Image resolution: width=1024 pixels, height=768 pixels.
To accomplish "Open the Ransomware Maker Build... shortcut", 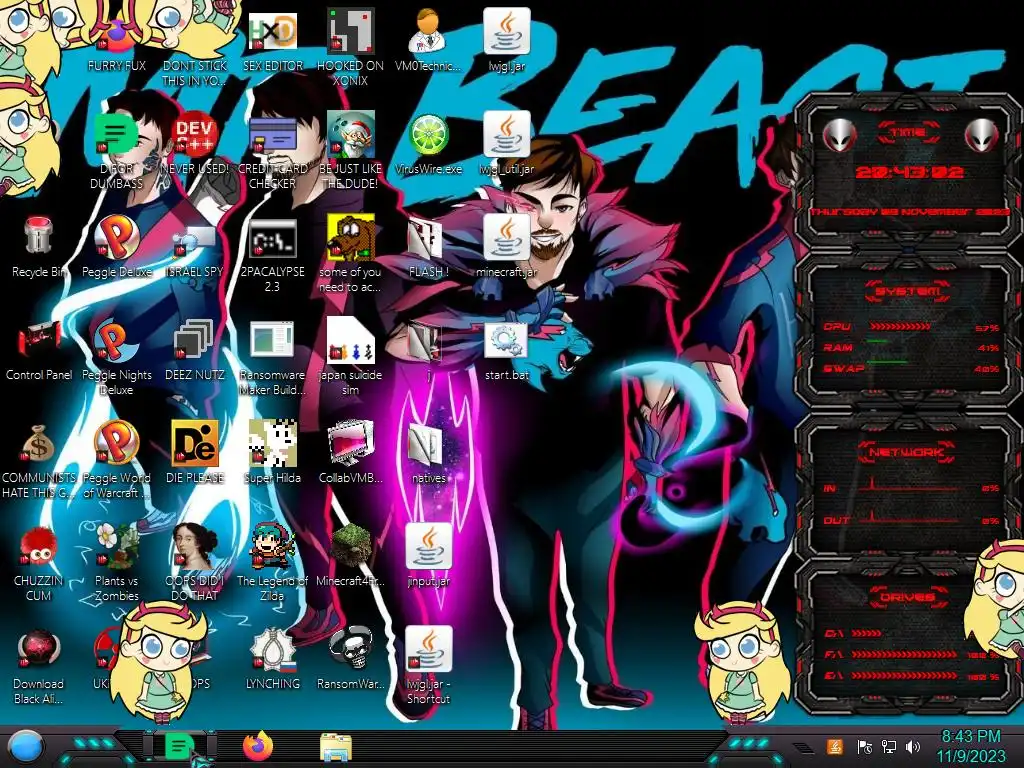I will tap(272, 340).
